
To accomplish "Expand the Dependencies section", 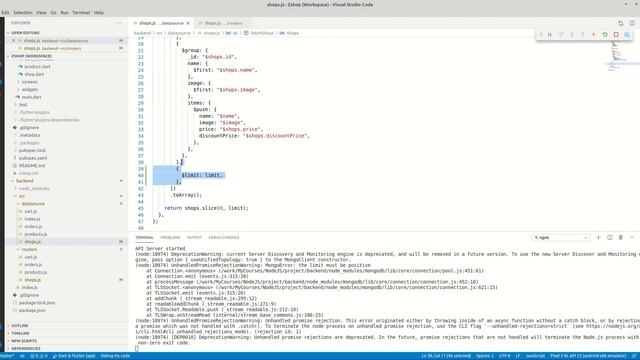I will click(x=26, y=349).
